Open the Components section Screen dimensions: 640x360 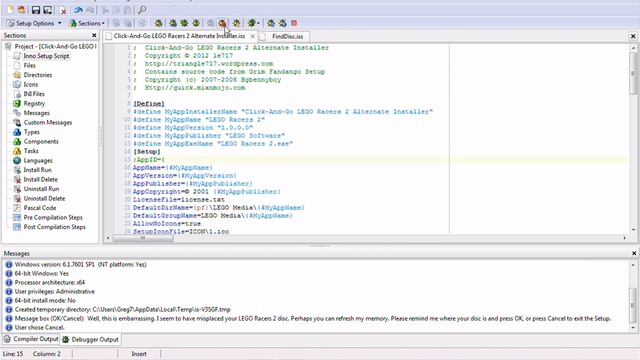coord(41,141)
